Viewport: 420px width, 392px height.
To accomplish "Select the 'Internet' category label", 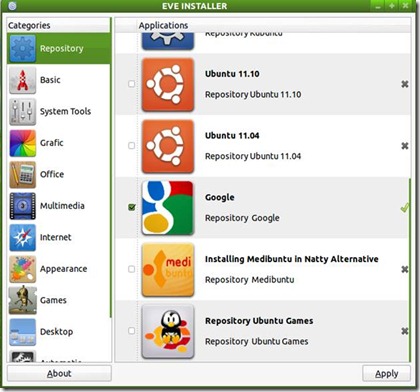I will point(55,237).
